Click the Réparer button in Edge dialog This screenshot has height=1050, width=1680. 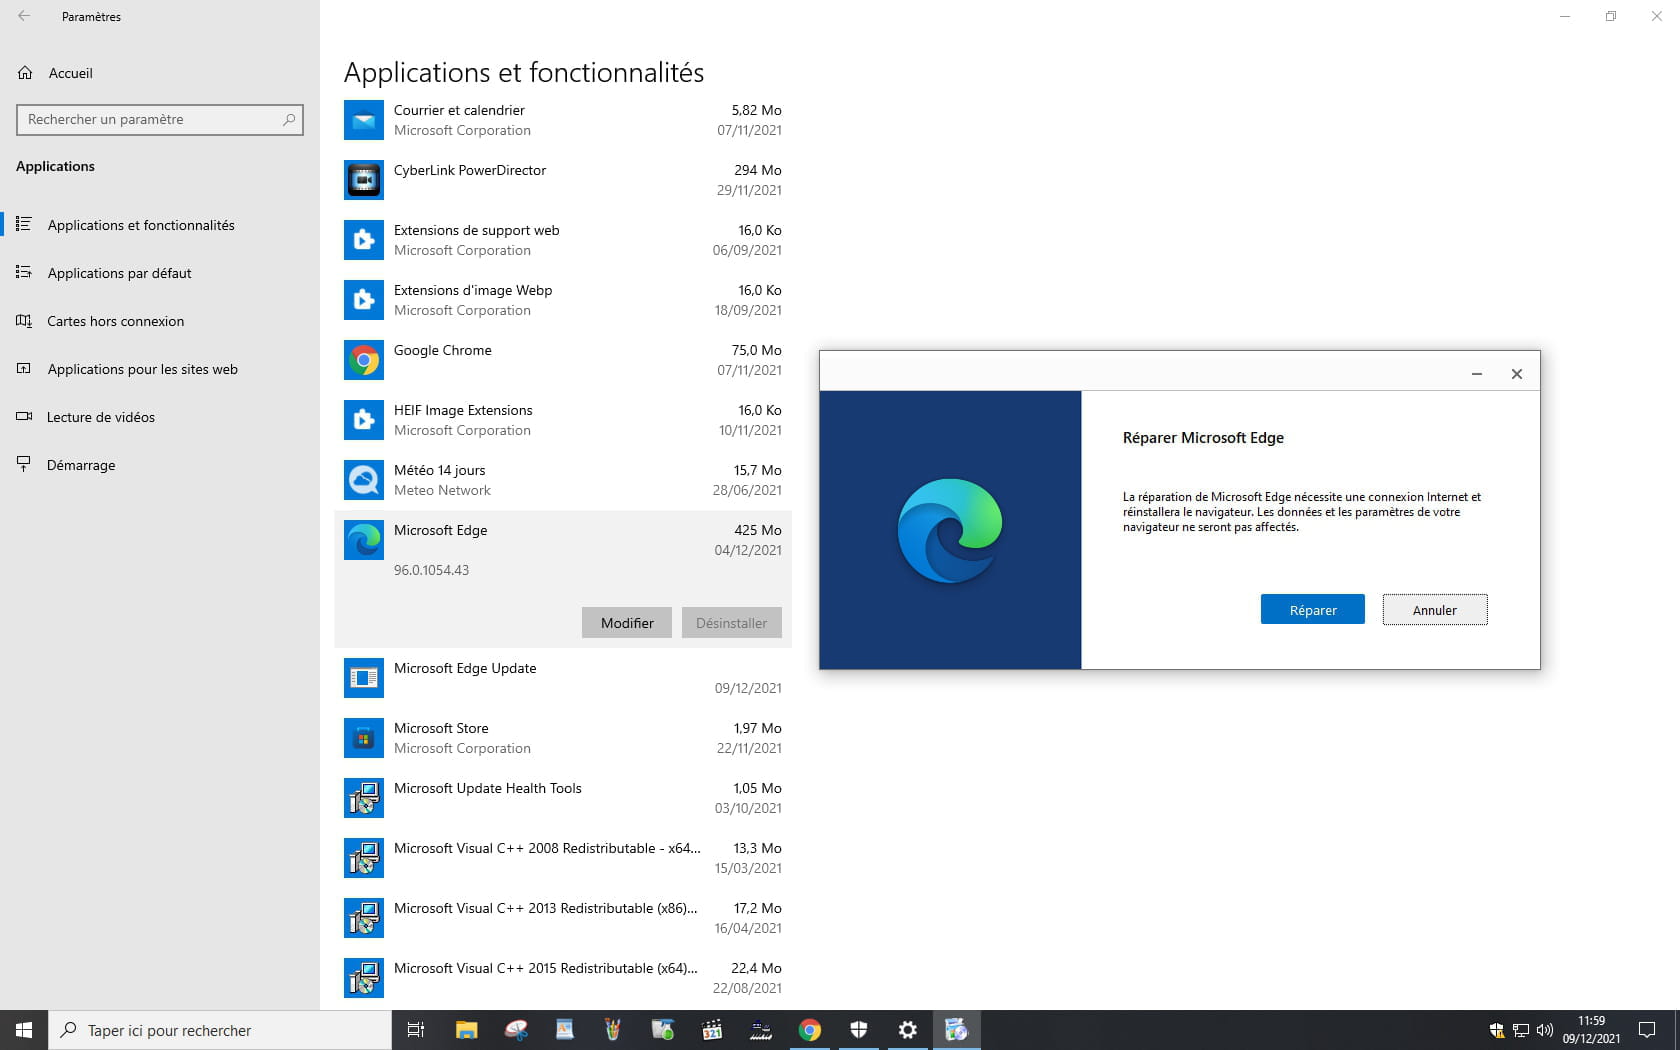tap(1312, 610)
